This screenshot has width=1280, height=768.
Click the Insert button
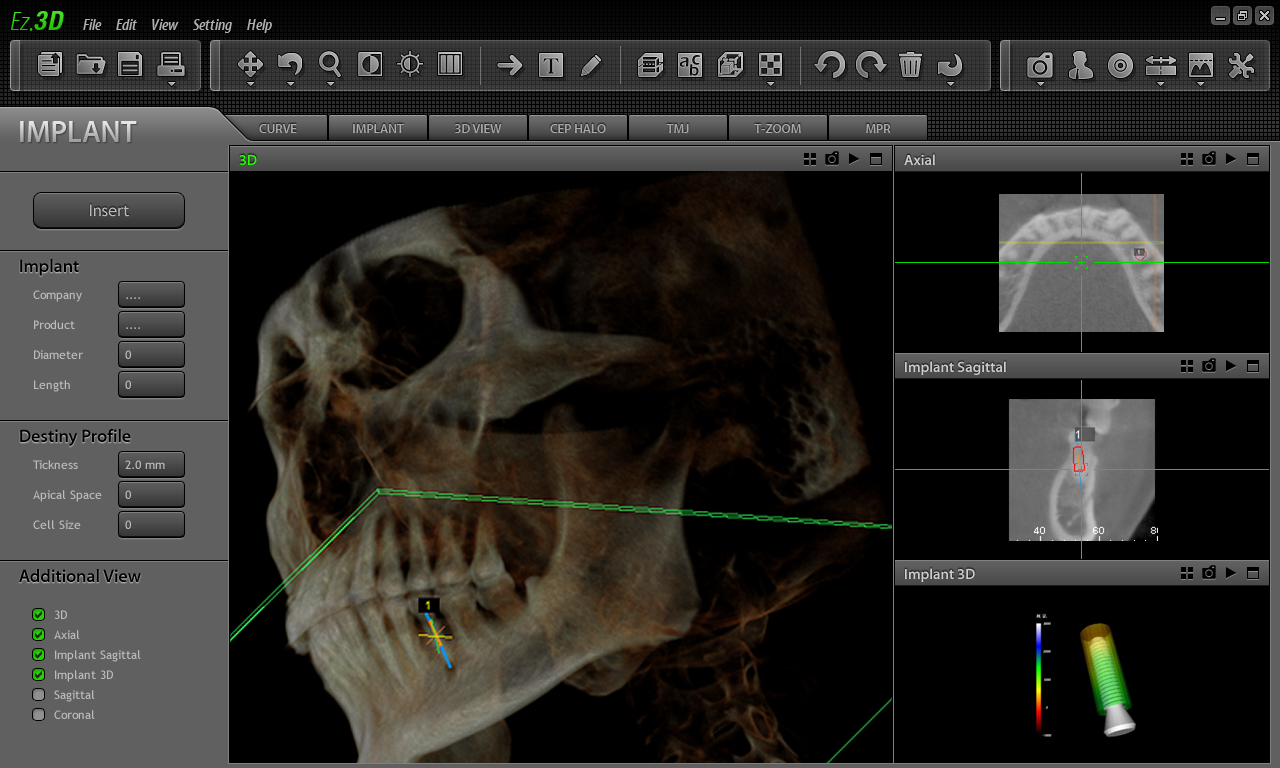pyautogui.click(x=109, y=211)
